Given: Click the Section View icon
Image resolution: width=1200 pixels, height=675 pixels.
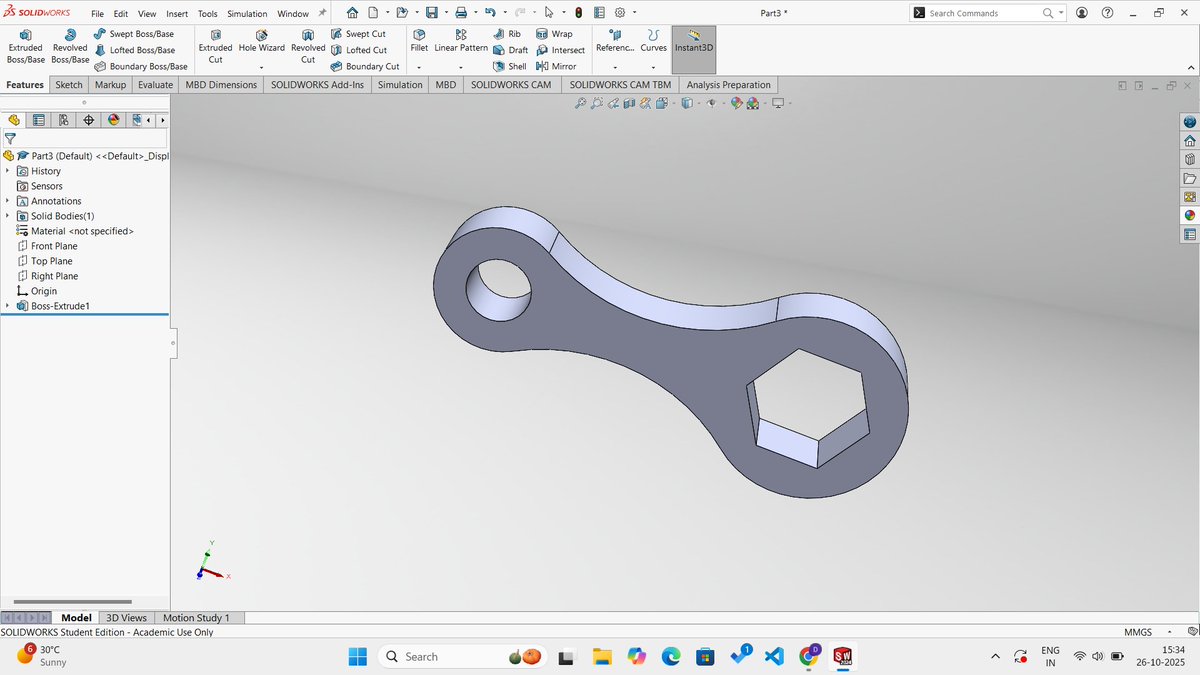Looking at the screenshot, I should point(629,103).
